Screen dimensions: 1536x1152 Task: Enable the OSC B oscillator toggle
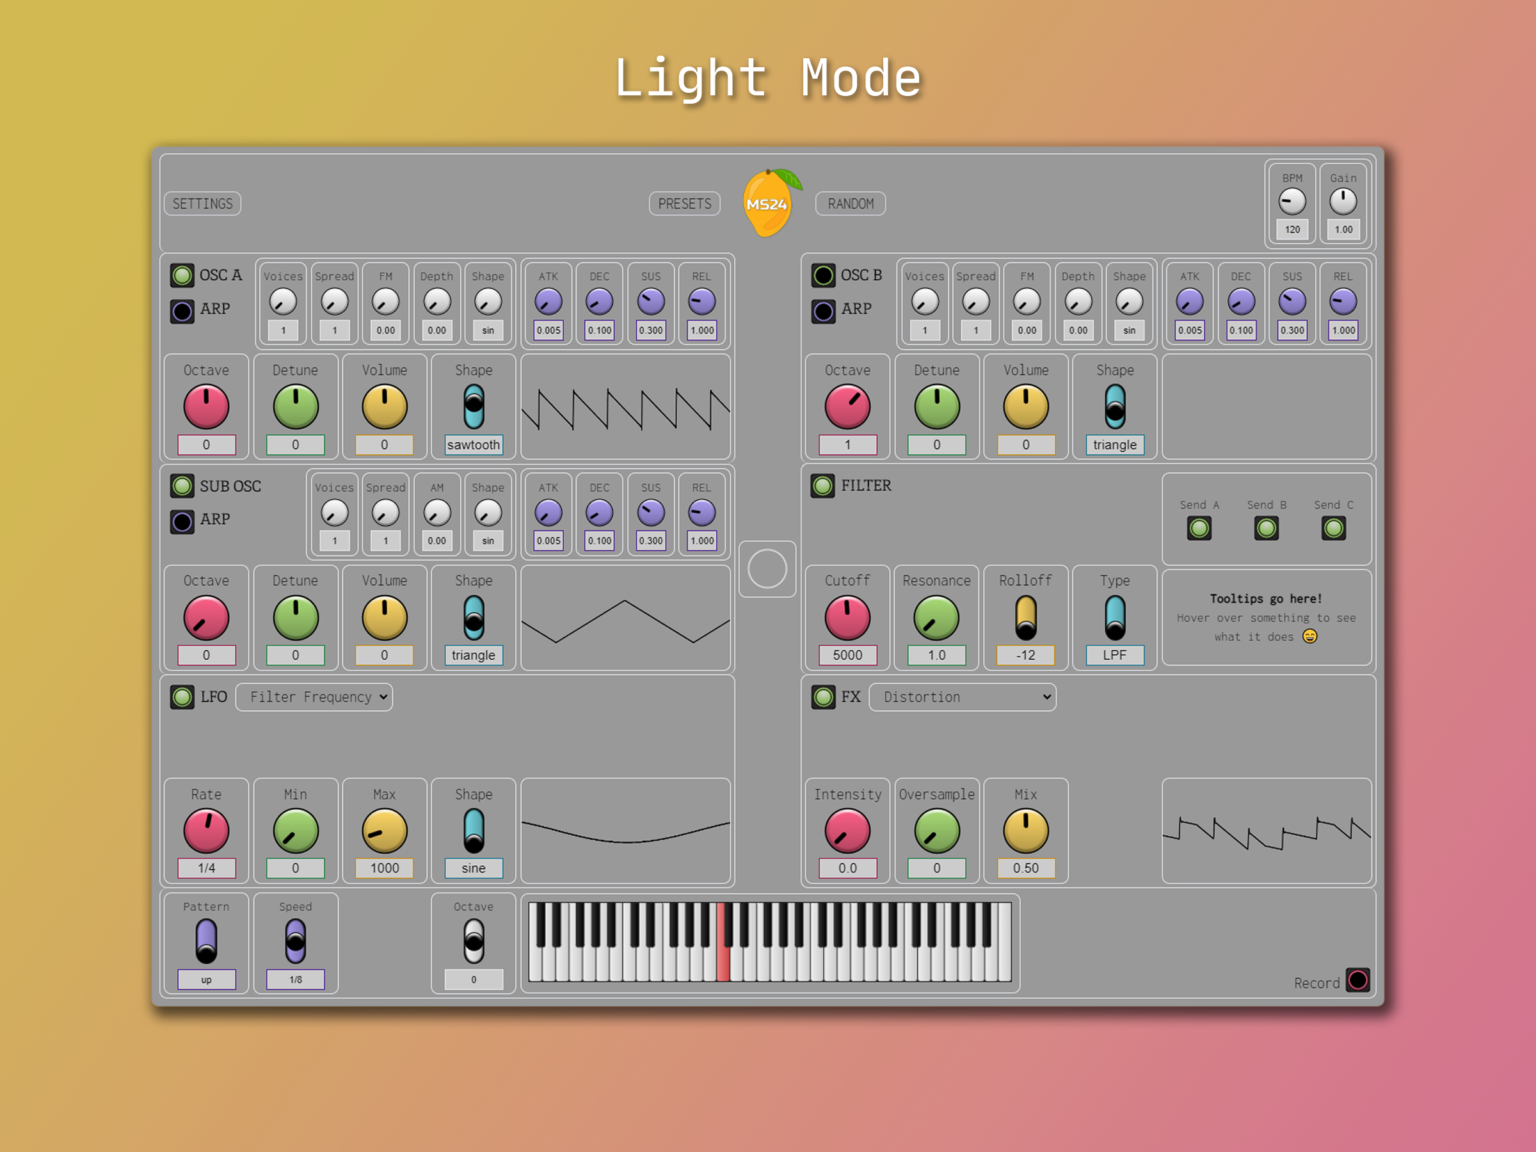pyautogui.click(x=823, y=275)
